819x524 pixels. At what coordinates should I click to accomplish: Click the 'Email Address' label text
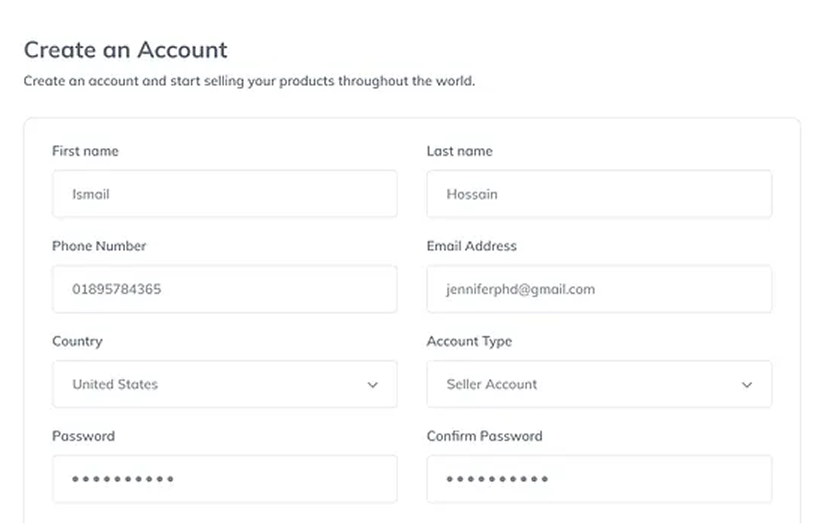(x=471, y=246)
